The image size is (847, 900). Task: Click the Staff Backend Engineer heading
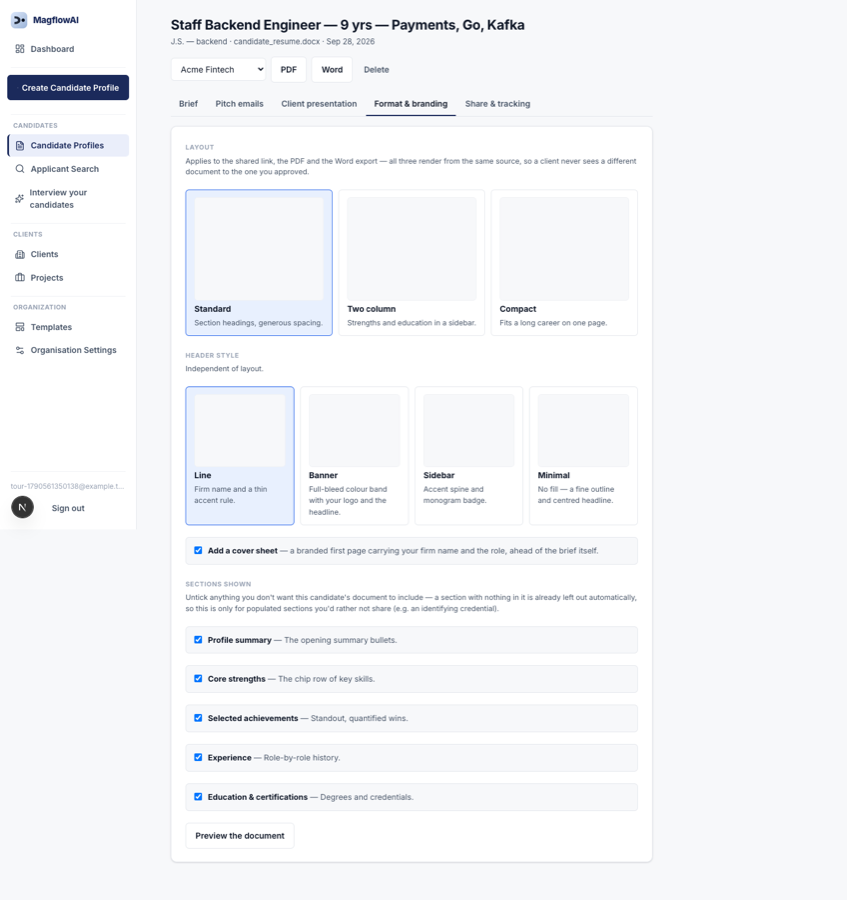[x=348, y=25]
